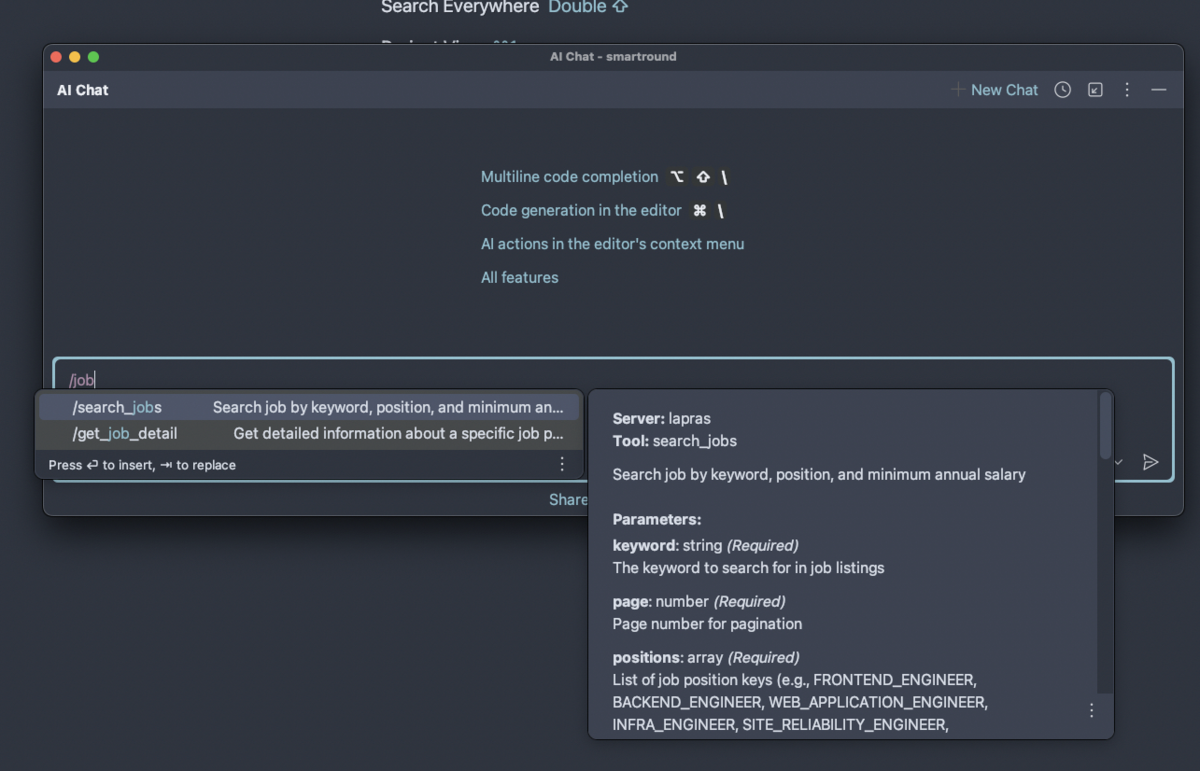Open the Multiline code completion link
This screenshot has height=771, width=1200.
click(569, 176)
